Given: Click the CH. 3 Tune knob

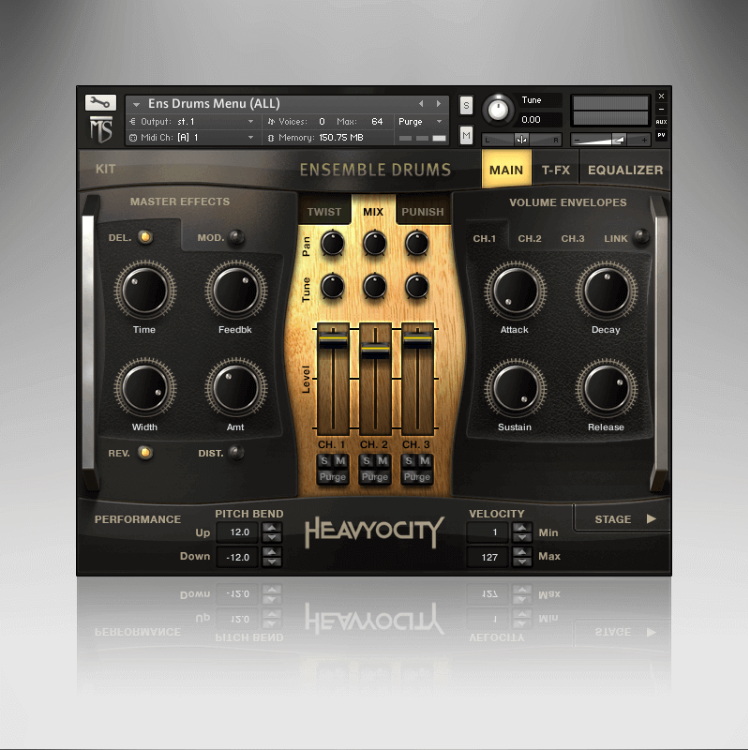Looking at the screenshot, I should click(x=417, y=287).
